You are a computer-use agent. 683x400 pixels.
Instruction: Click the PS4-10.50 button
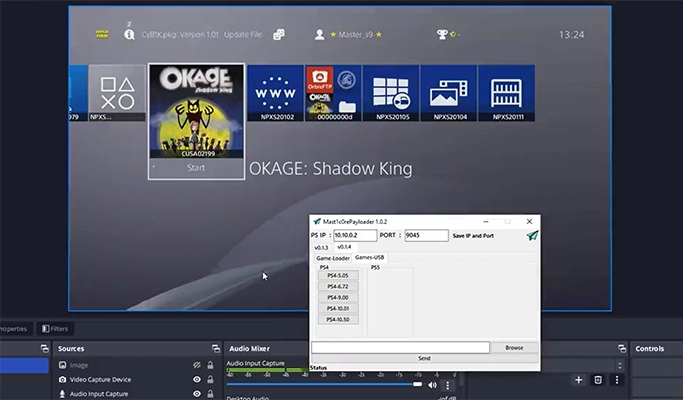click(x=338, y=319)
